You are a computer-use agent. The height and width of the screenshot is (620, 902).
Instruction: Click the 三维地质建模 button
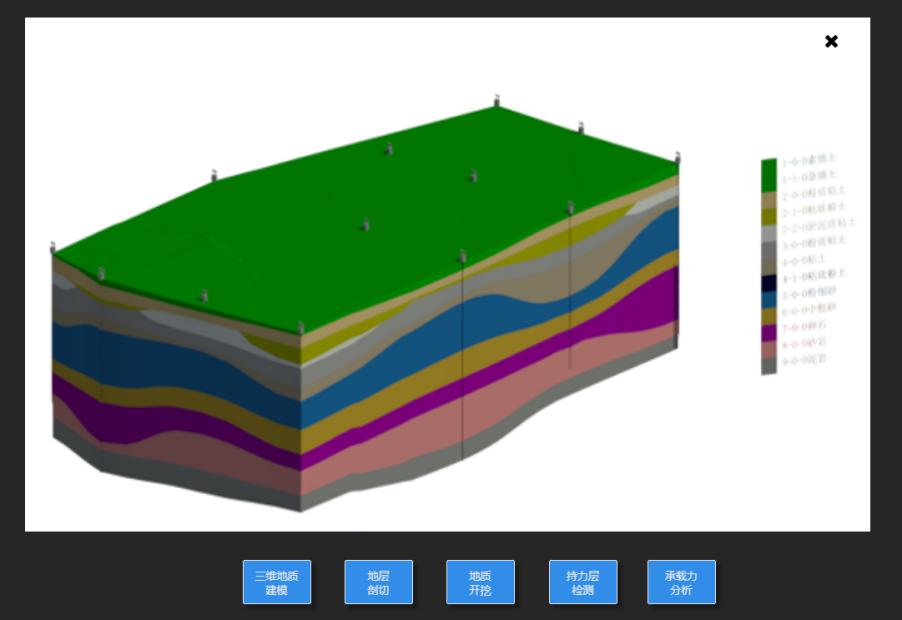point(277,582)
